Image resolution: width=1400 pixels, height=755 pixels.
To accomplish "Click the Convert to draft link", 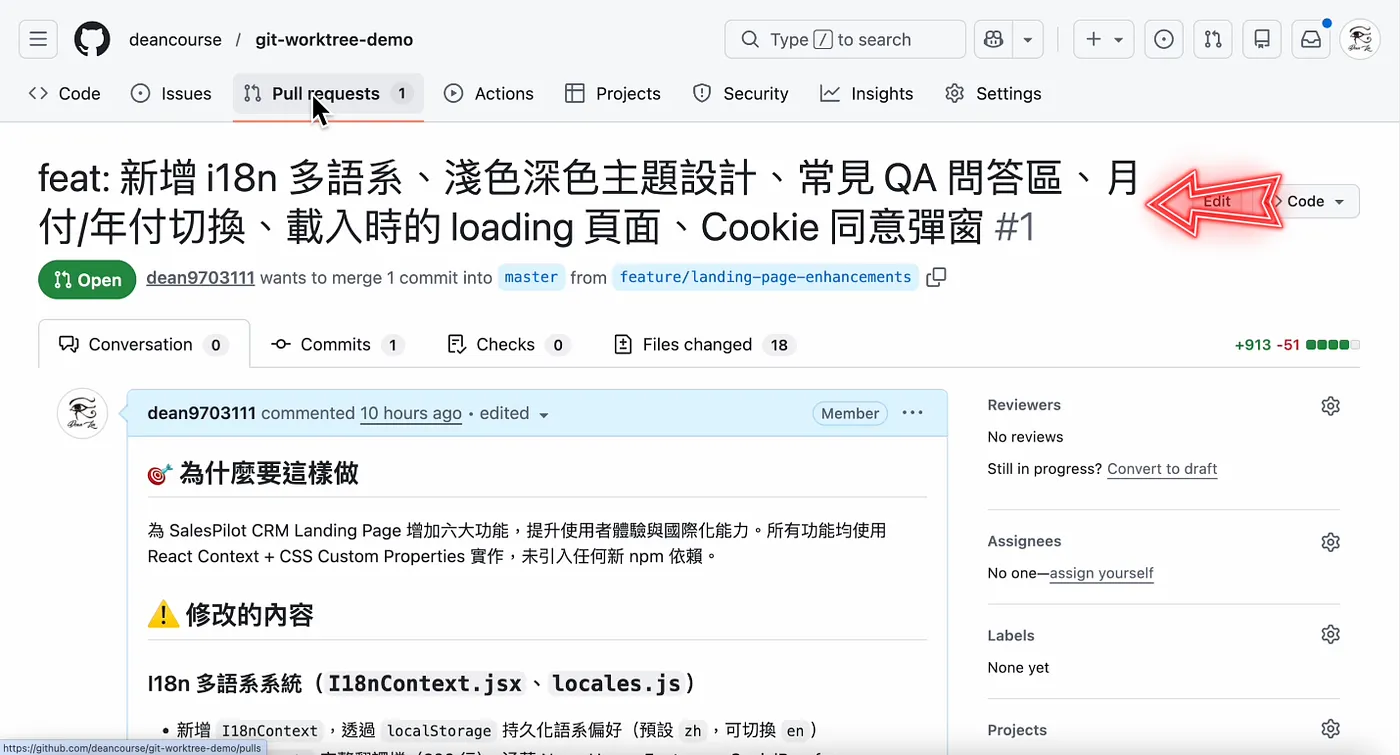I will [x=1162, y=468].
